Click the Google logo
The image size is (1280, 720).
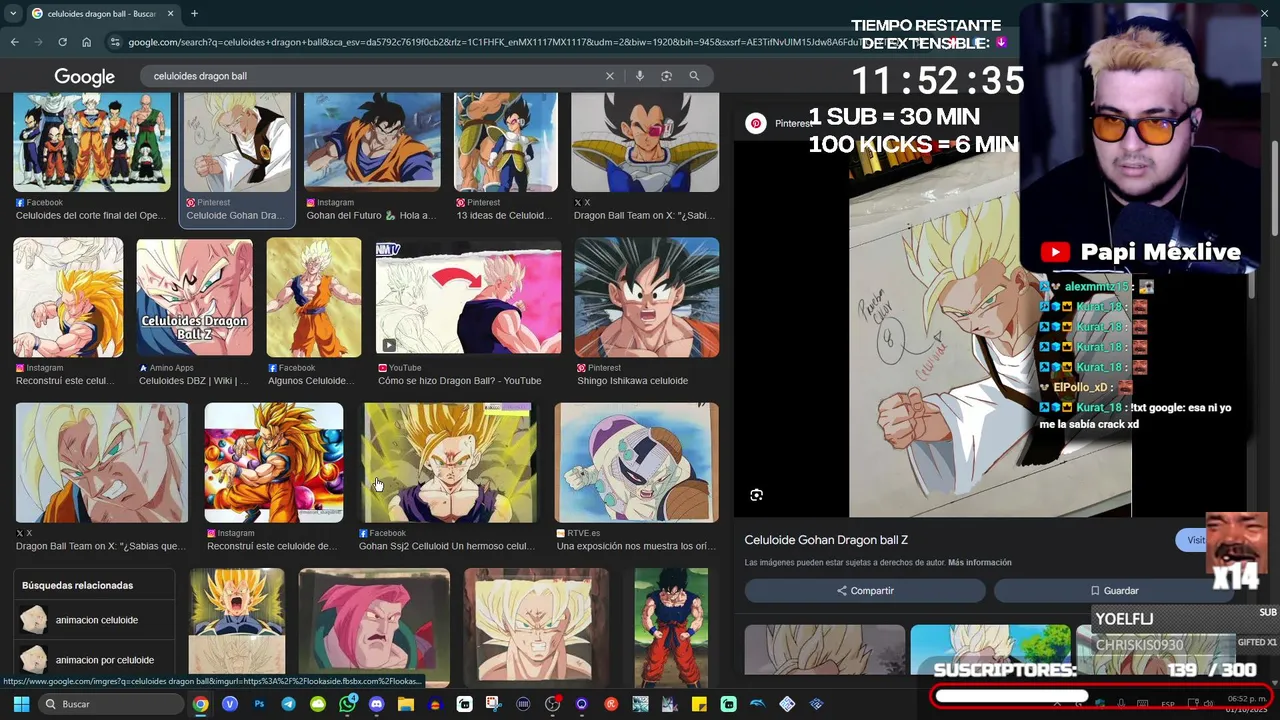pyautogui.click(x=84, y=77)
